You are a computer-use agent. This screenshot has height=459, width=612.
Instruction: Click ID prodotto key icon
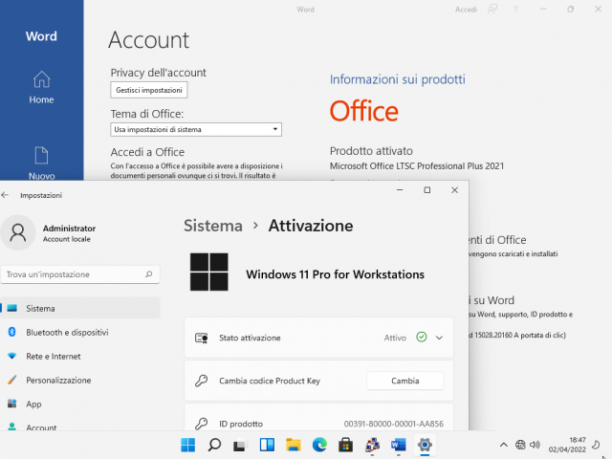point(201,423)
